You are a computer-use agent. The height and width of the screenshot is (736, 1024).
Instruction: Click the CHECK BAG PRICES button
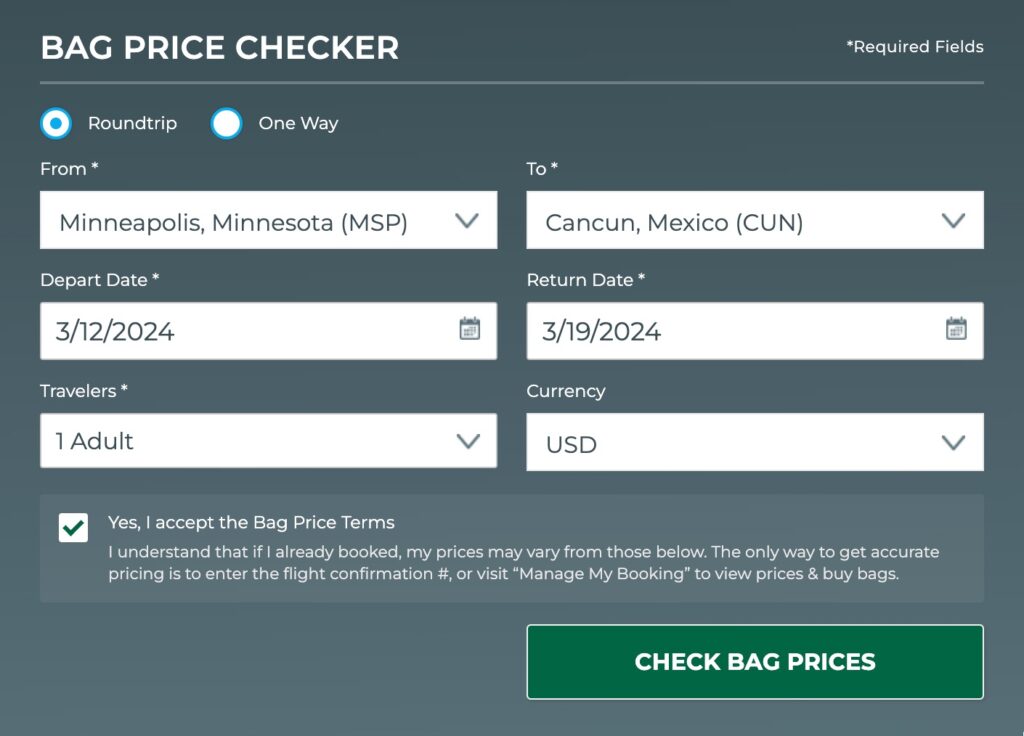(x=755, y=661)
